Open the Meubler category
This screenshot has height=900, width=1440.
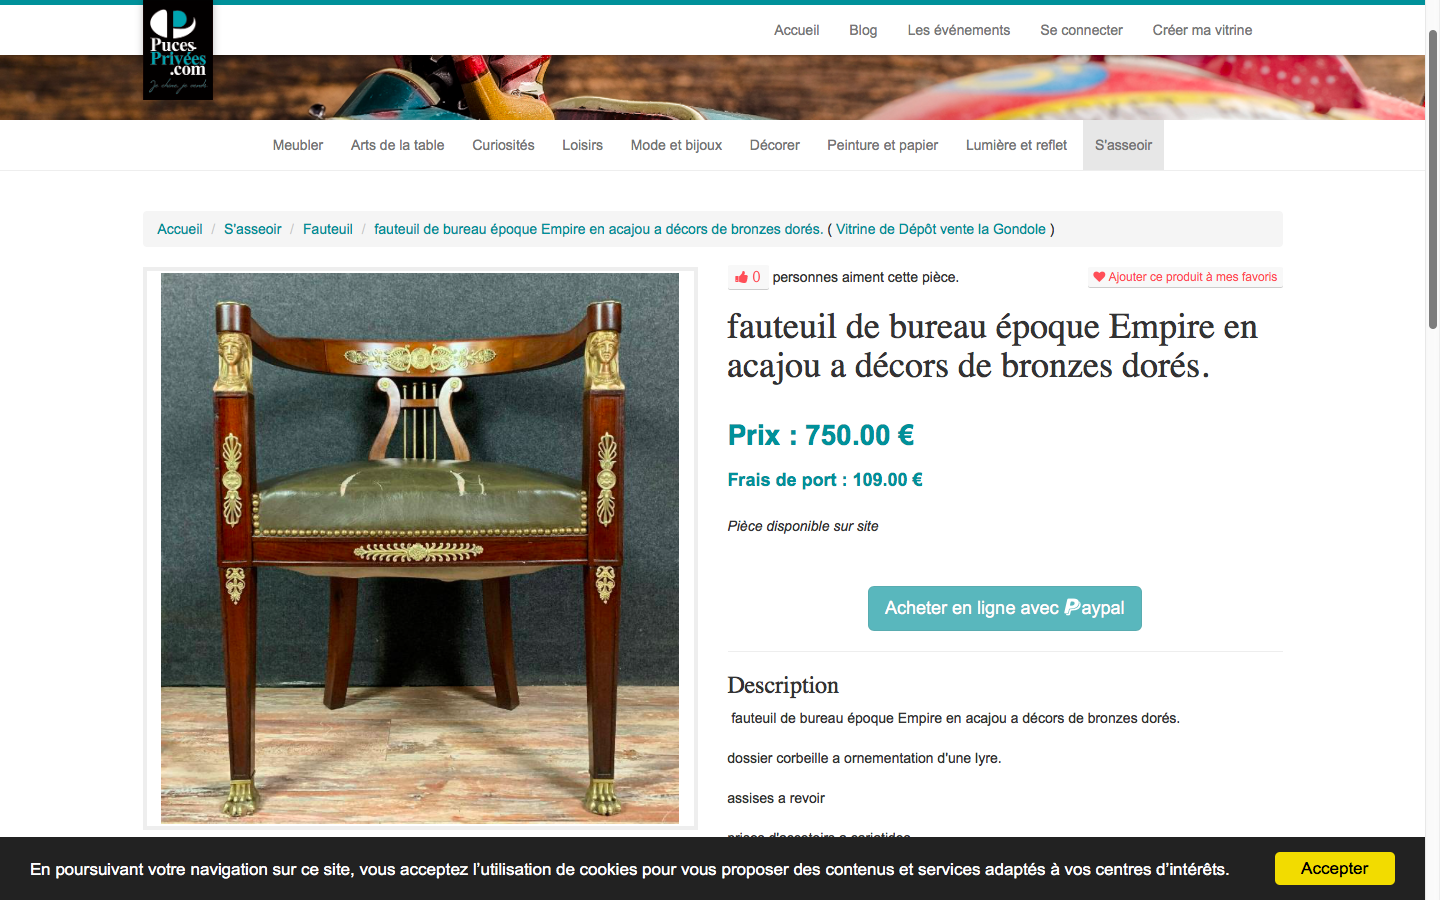[298, 145]
